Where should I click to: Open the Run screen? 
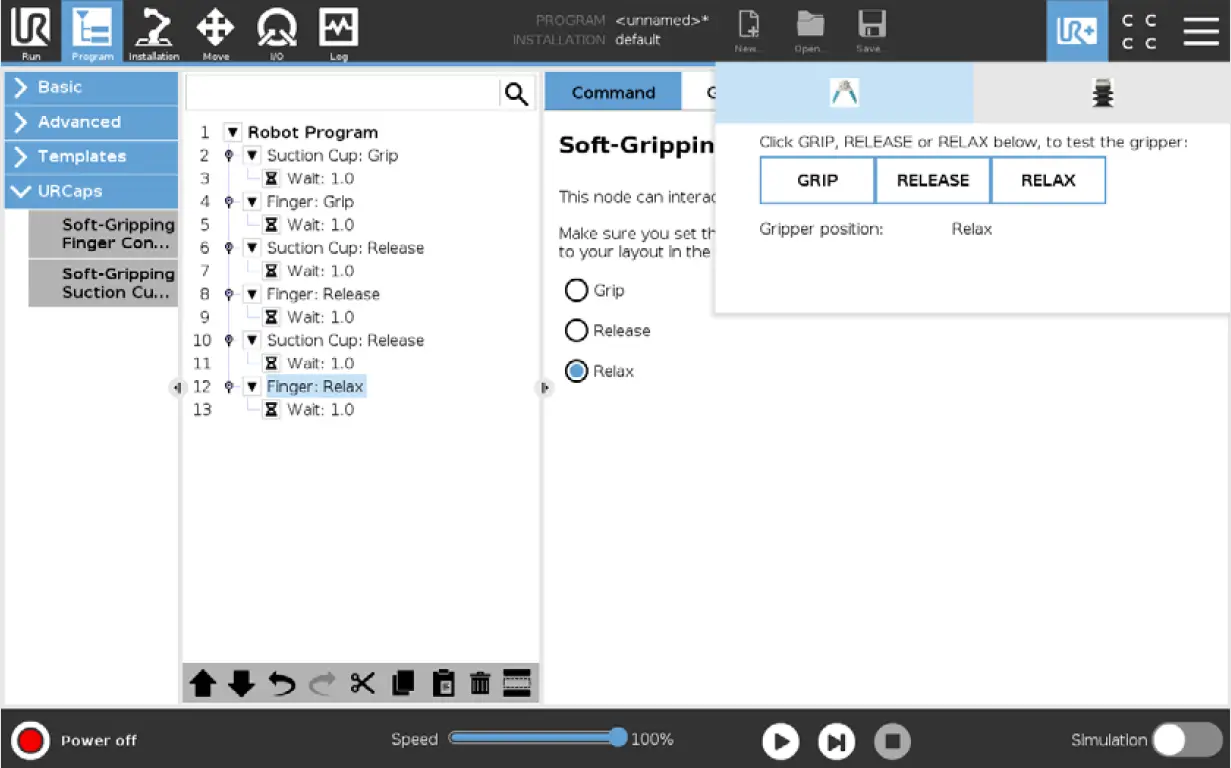(x=31, y=32)
